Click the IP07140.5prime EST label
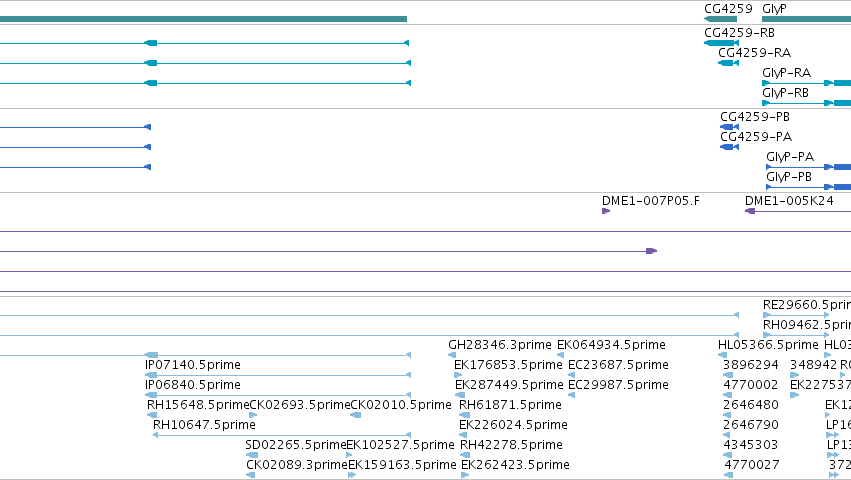Viewport: 851px width, 480px height. coord(193,365)
